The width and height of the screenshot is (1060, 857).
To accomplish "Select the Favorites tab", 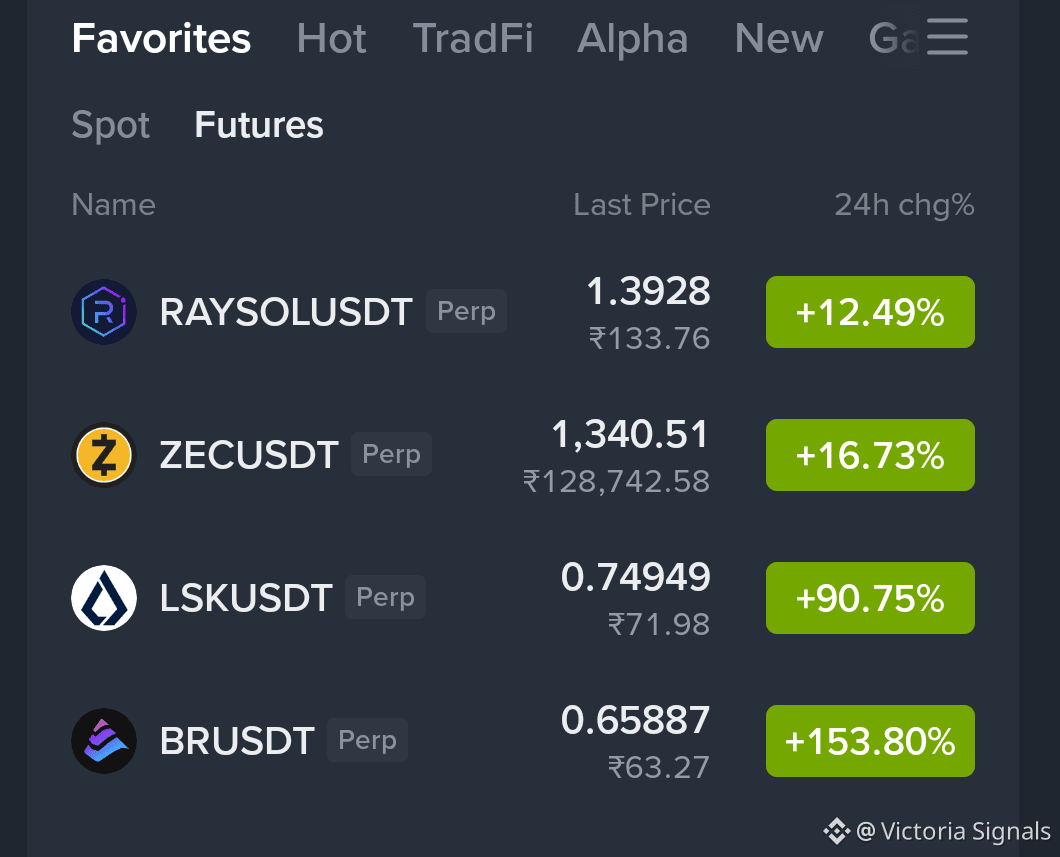I will (162, 38).
